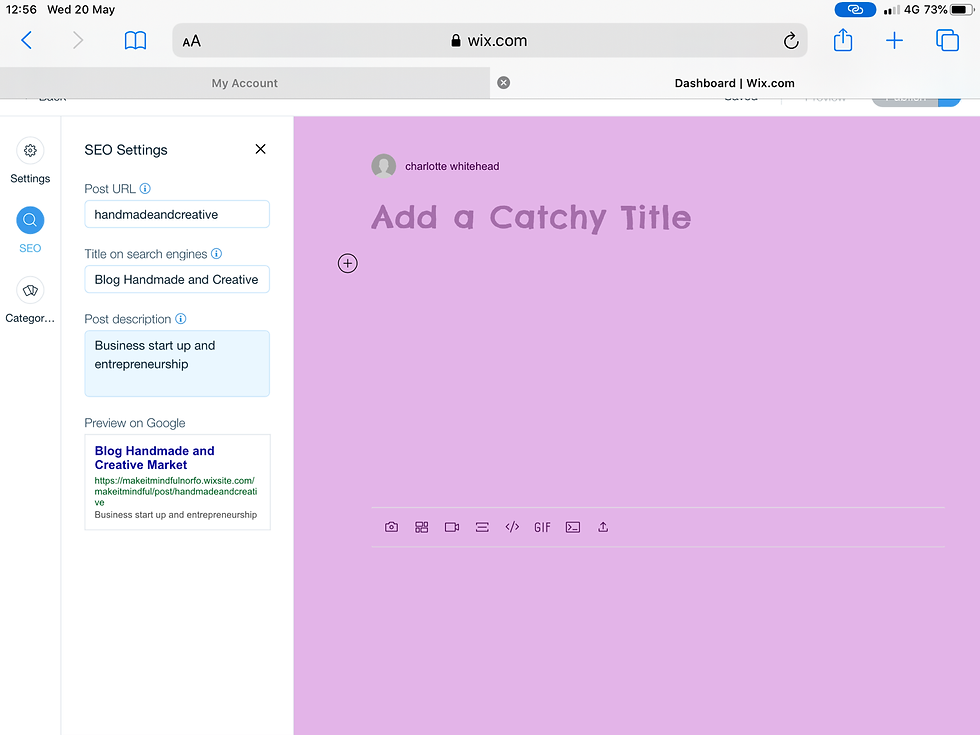Edit the search engine title field
This screenshot has height=735, width=980.
[x=177, y=279]
